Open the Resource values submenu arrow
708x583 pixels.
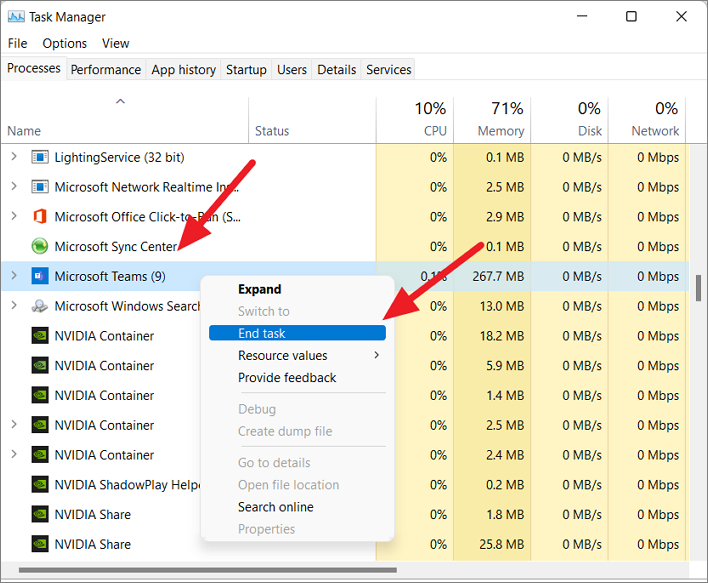point(377,355)
